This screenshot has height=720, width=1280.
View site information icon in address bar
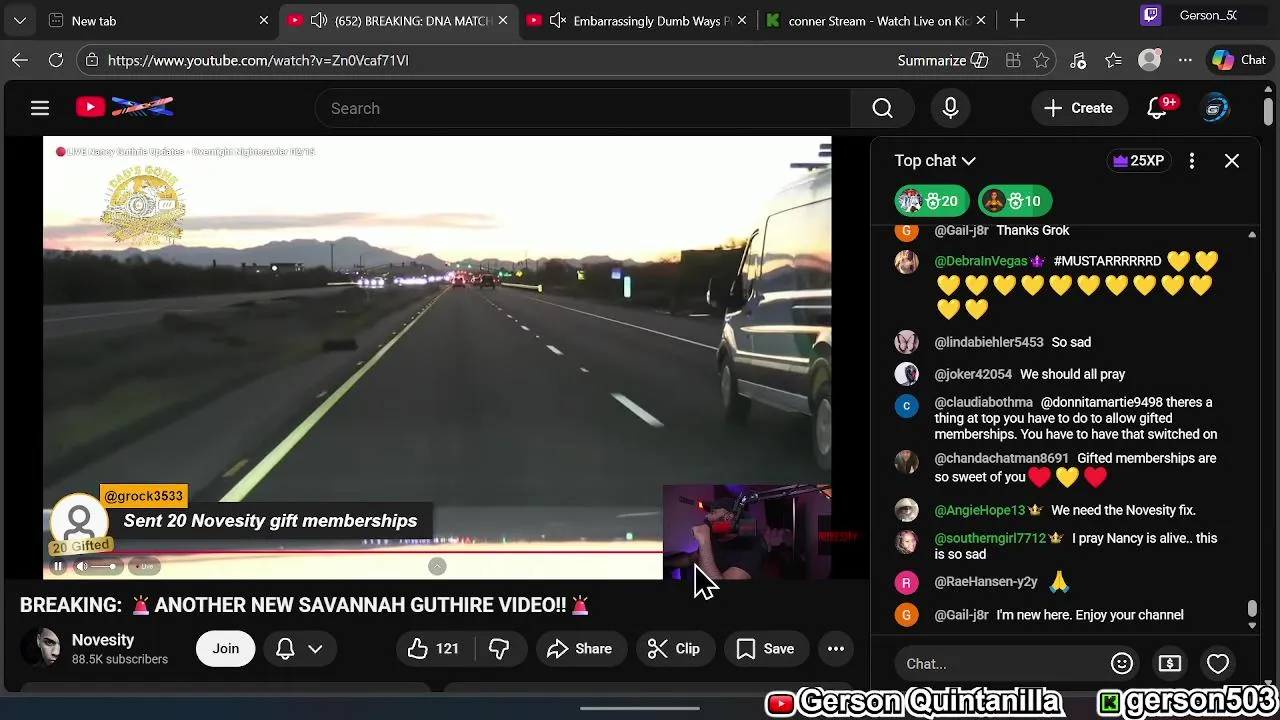pos(91,60)
